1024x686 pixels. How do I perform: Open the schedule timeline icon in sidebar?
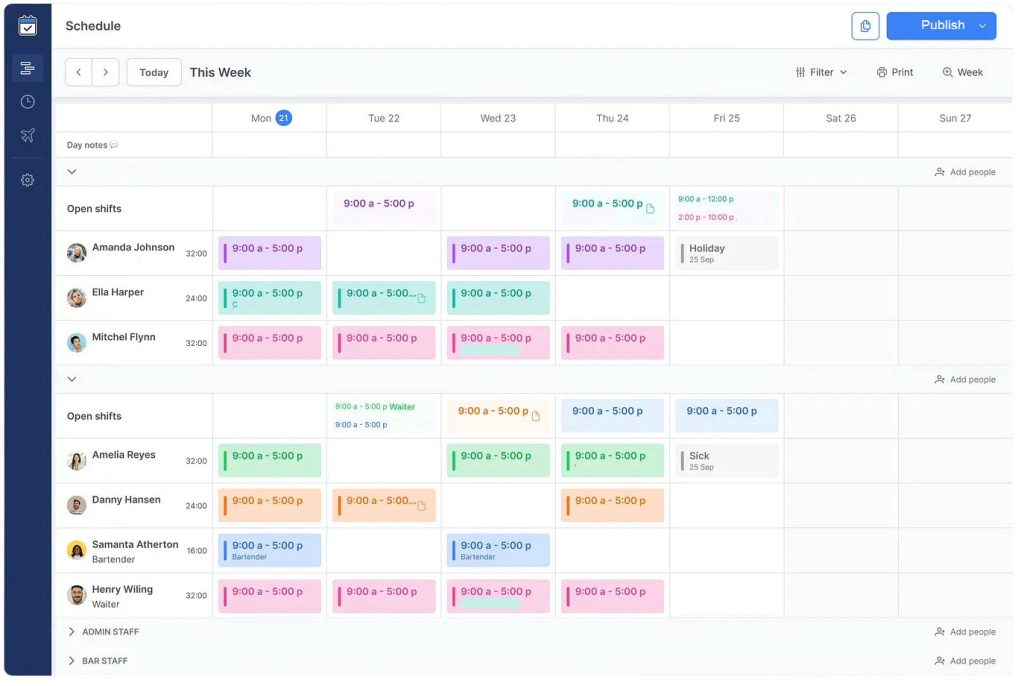(x=27, y=68)
